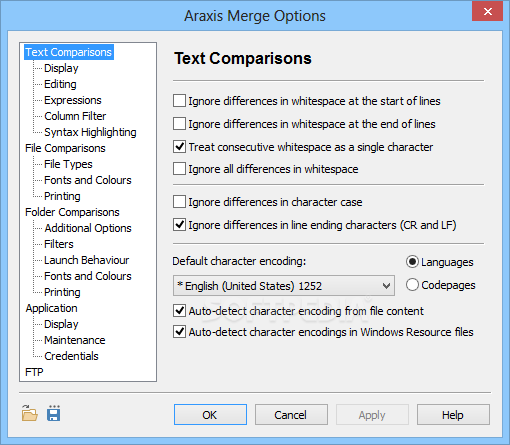Open the Launch Behaviour page
The width and height of the screenshot is (510, 445).
87,260
